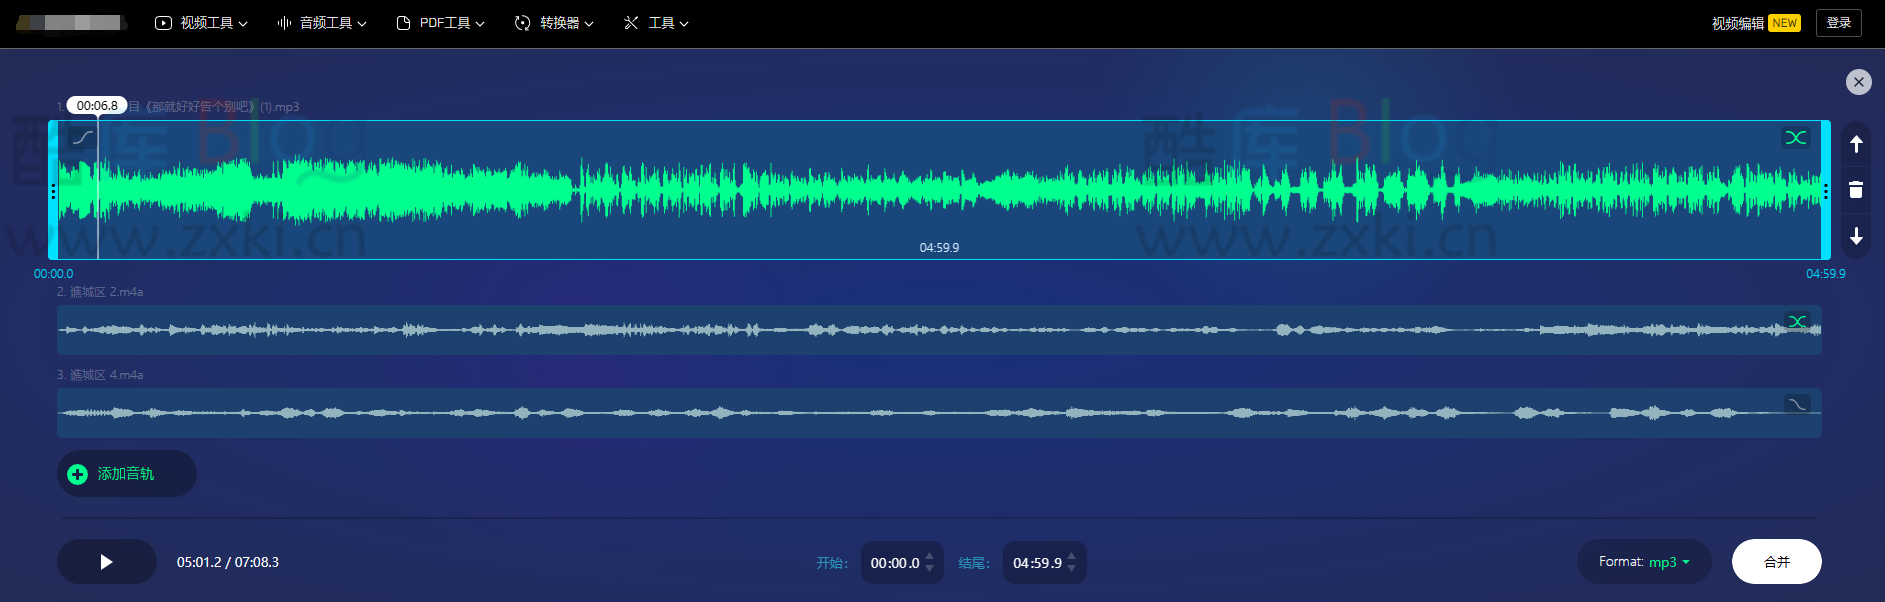Edit the start time field 00:00.0
1885x602 pixels.
(x=895, y=563)
